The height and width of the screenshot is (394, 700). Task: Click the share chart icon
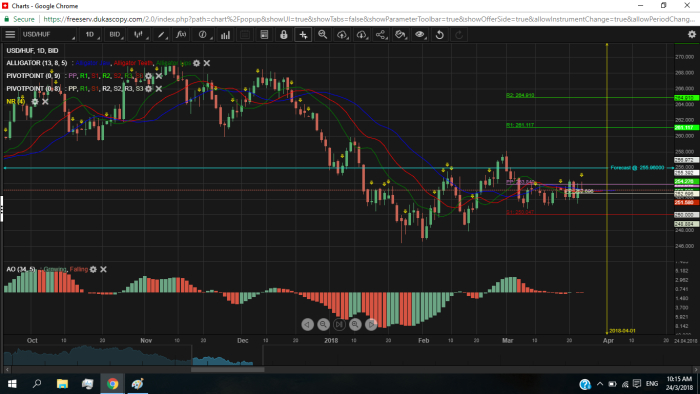(380, 34)
